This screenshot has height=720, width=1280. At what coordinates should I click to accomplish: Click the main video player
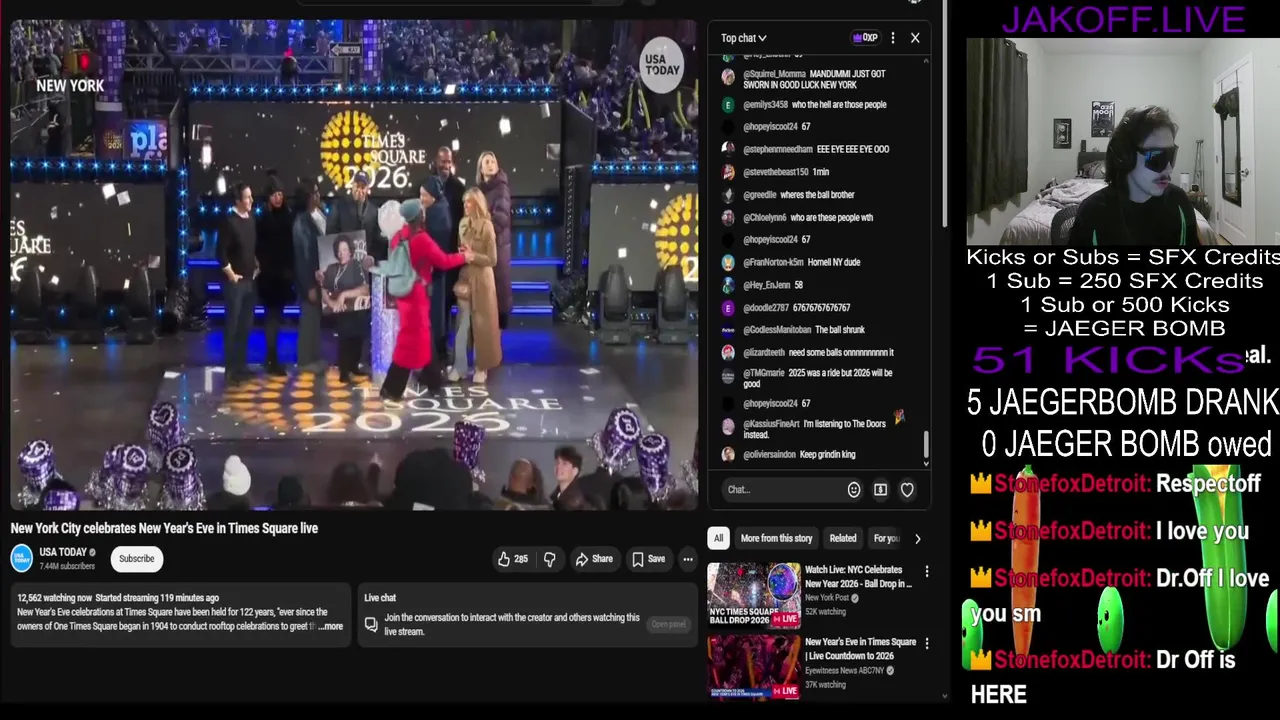pos(354,265)
